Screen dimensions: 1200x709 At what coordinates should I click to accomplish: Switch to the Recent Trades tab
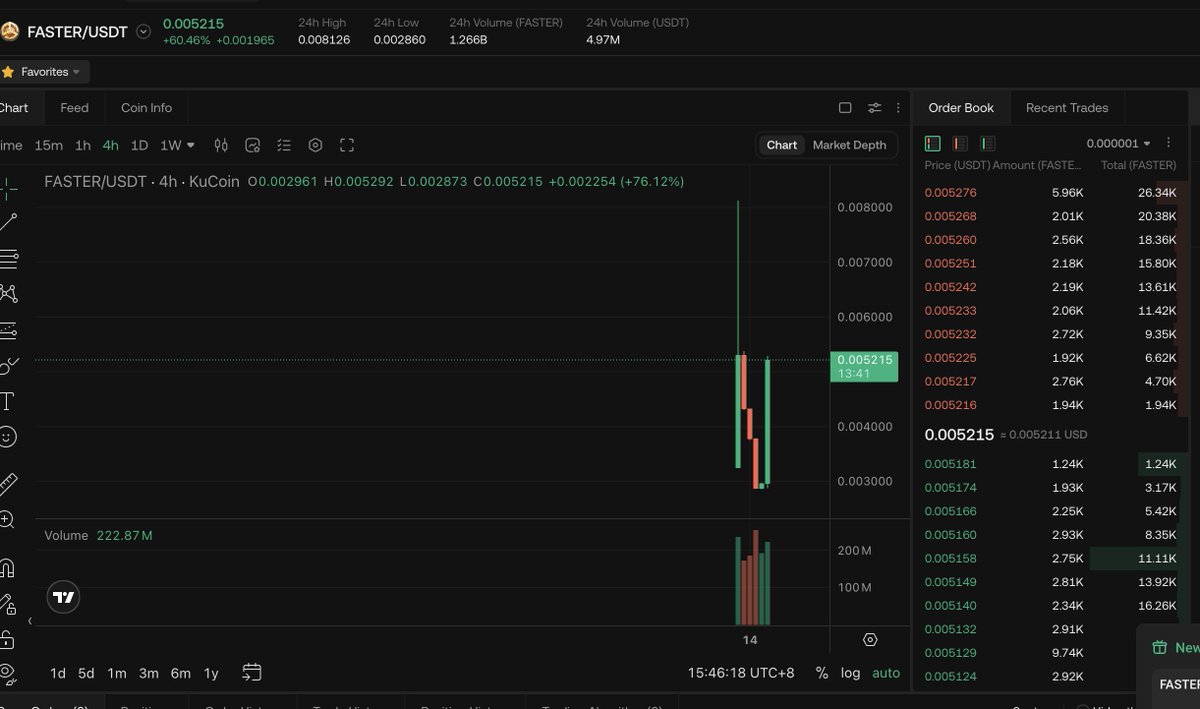click(x=1066, y=108)
